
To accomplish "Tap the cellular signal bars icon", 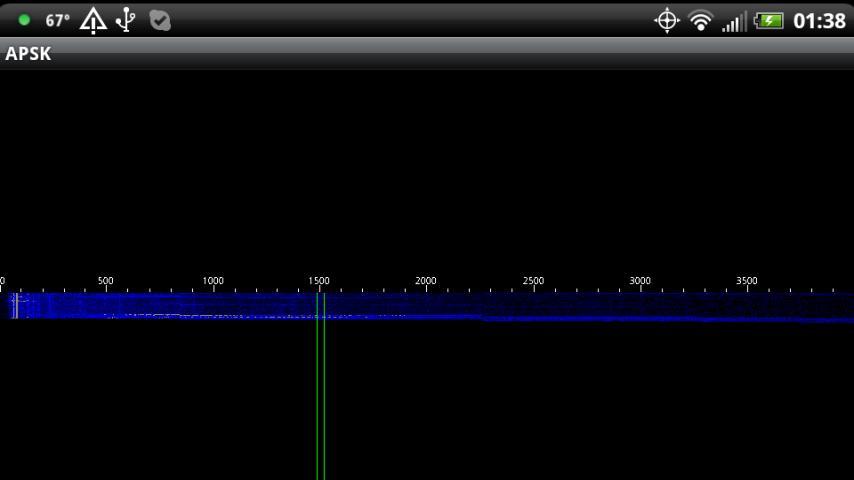I will pos(734,21).
